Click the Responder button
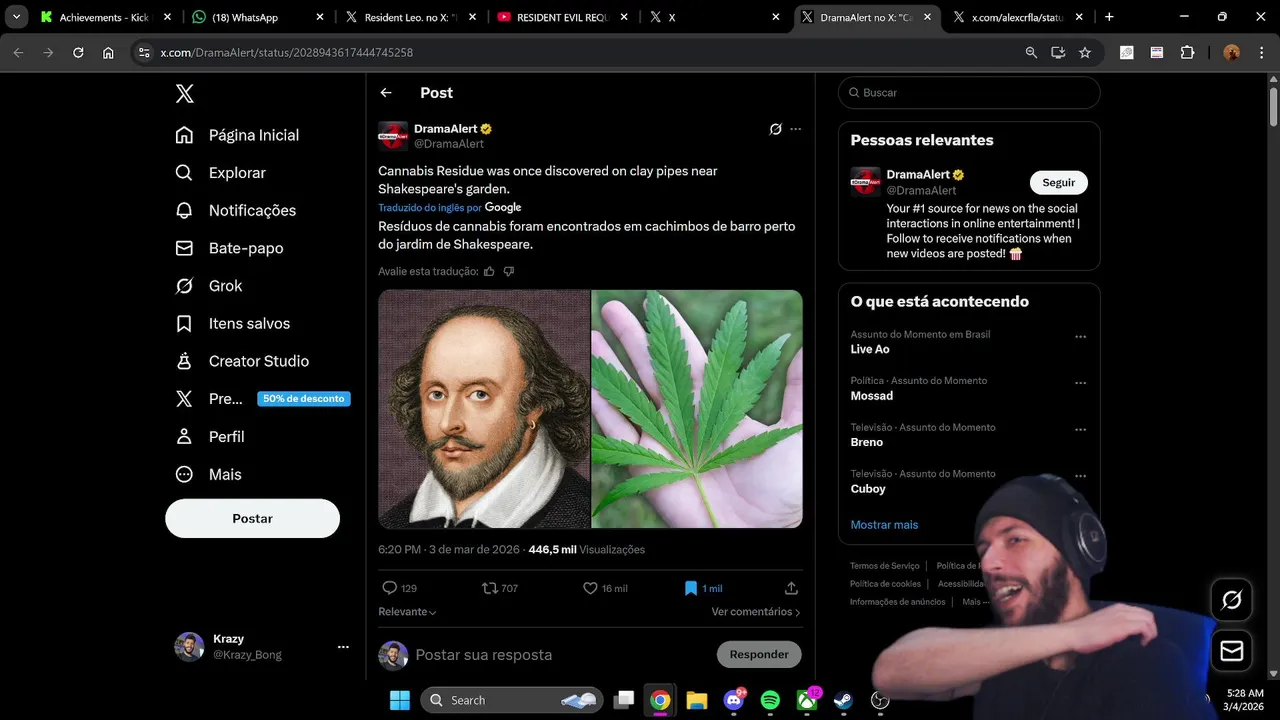The width and height of the screenshot is (1280, 720). pyautogui.click(x=759, y=654)
